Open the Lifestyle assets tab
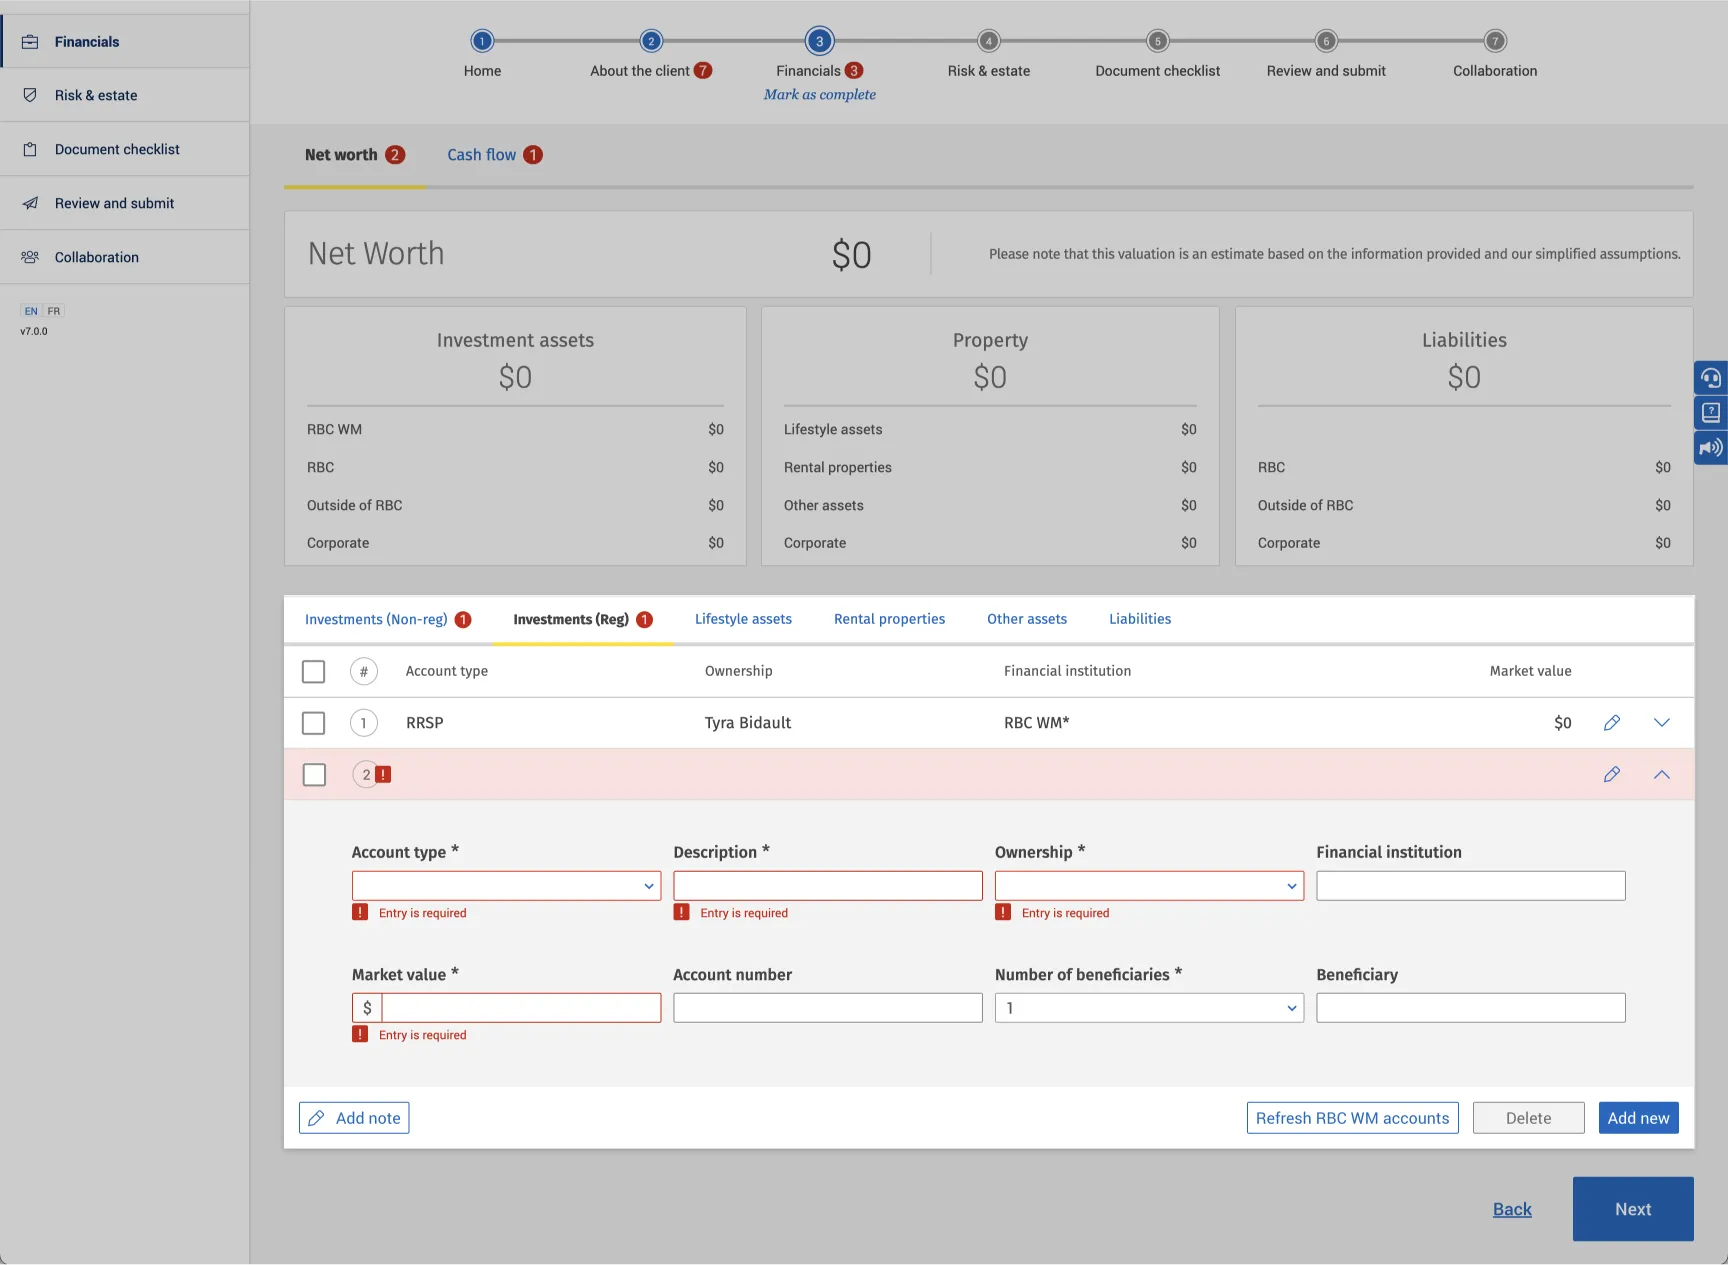 [x=743, y=619]
